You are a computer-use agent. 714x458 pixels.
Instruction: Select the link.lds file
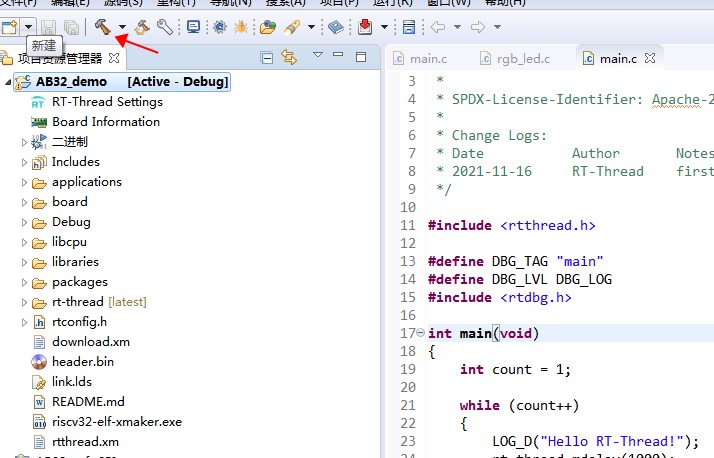[x=72, y=382]
